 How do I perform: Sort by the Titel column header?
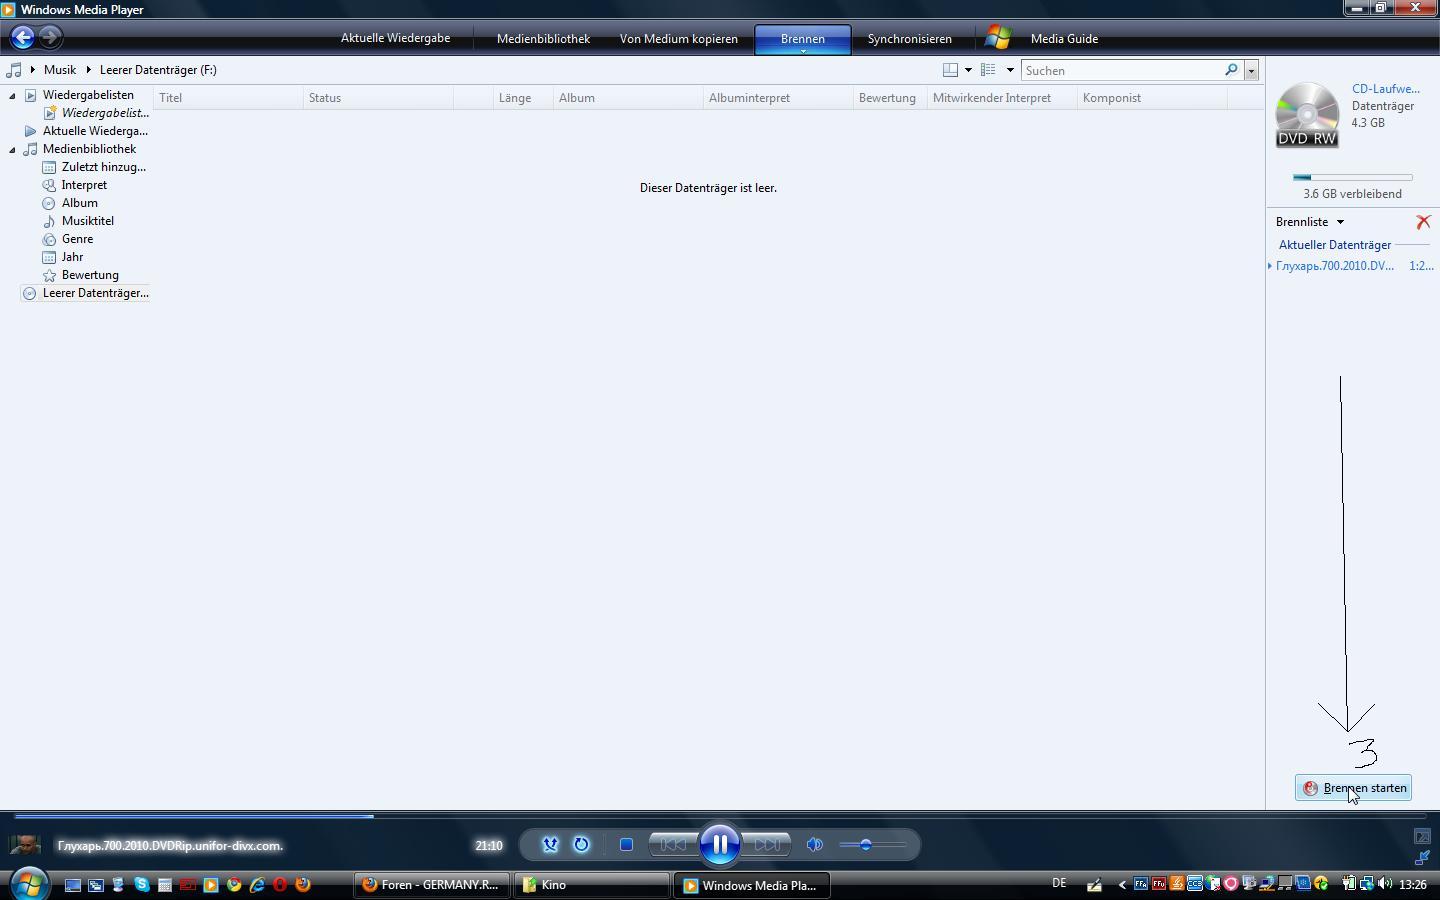pyautogui.click(x=228, y=98)
